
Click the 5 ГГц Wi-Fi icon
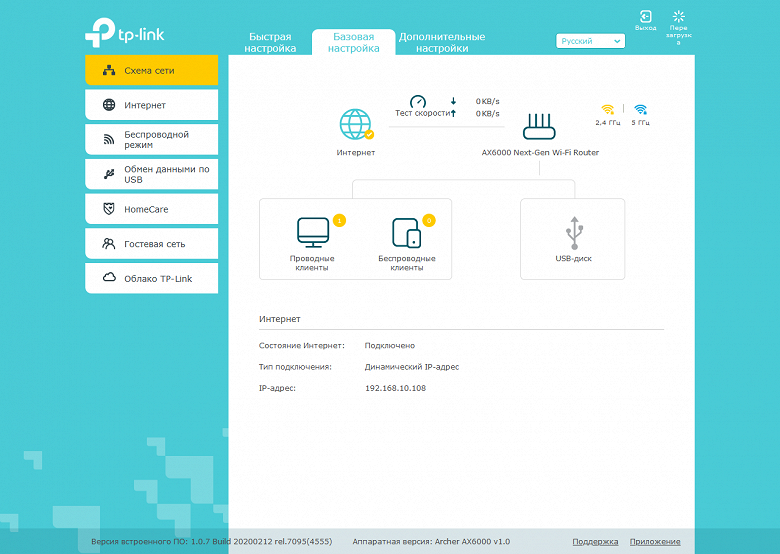coord(641,109)
